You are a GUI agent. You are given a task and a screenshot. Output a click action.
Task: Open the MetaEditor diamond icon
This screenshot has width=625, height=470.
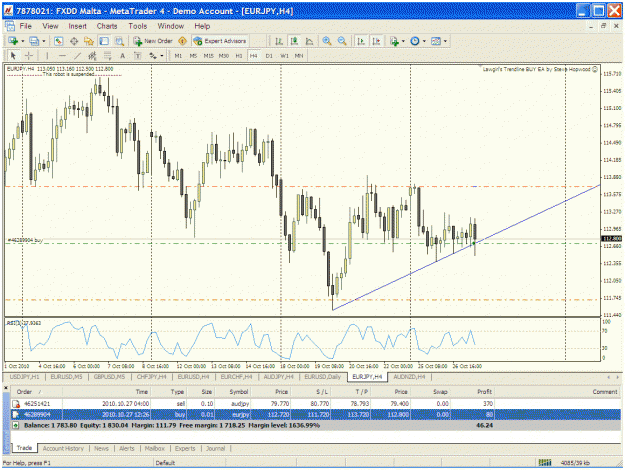point(182,41)
